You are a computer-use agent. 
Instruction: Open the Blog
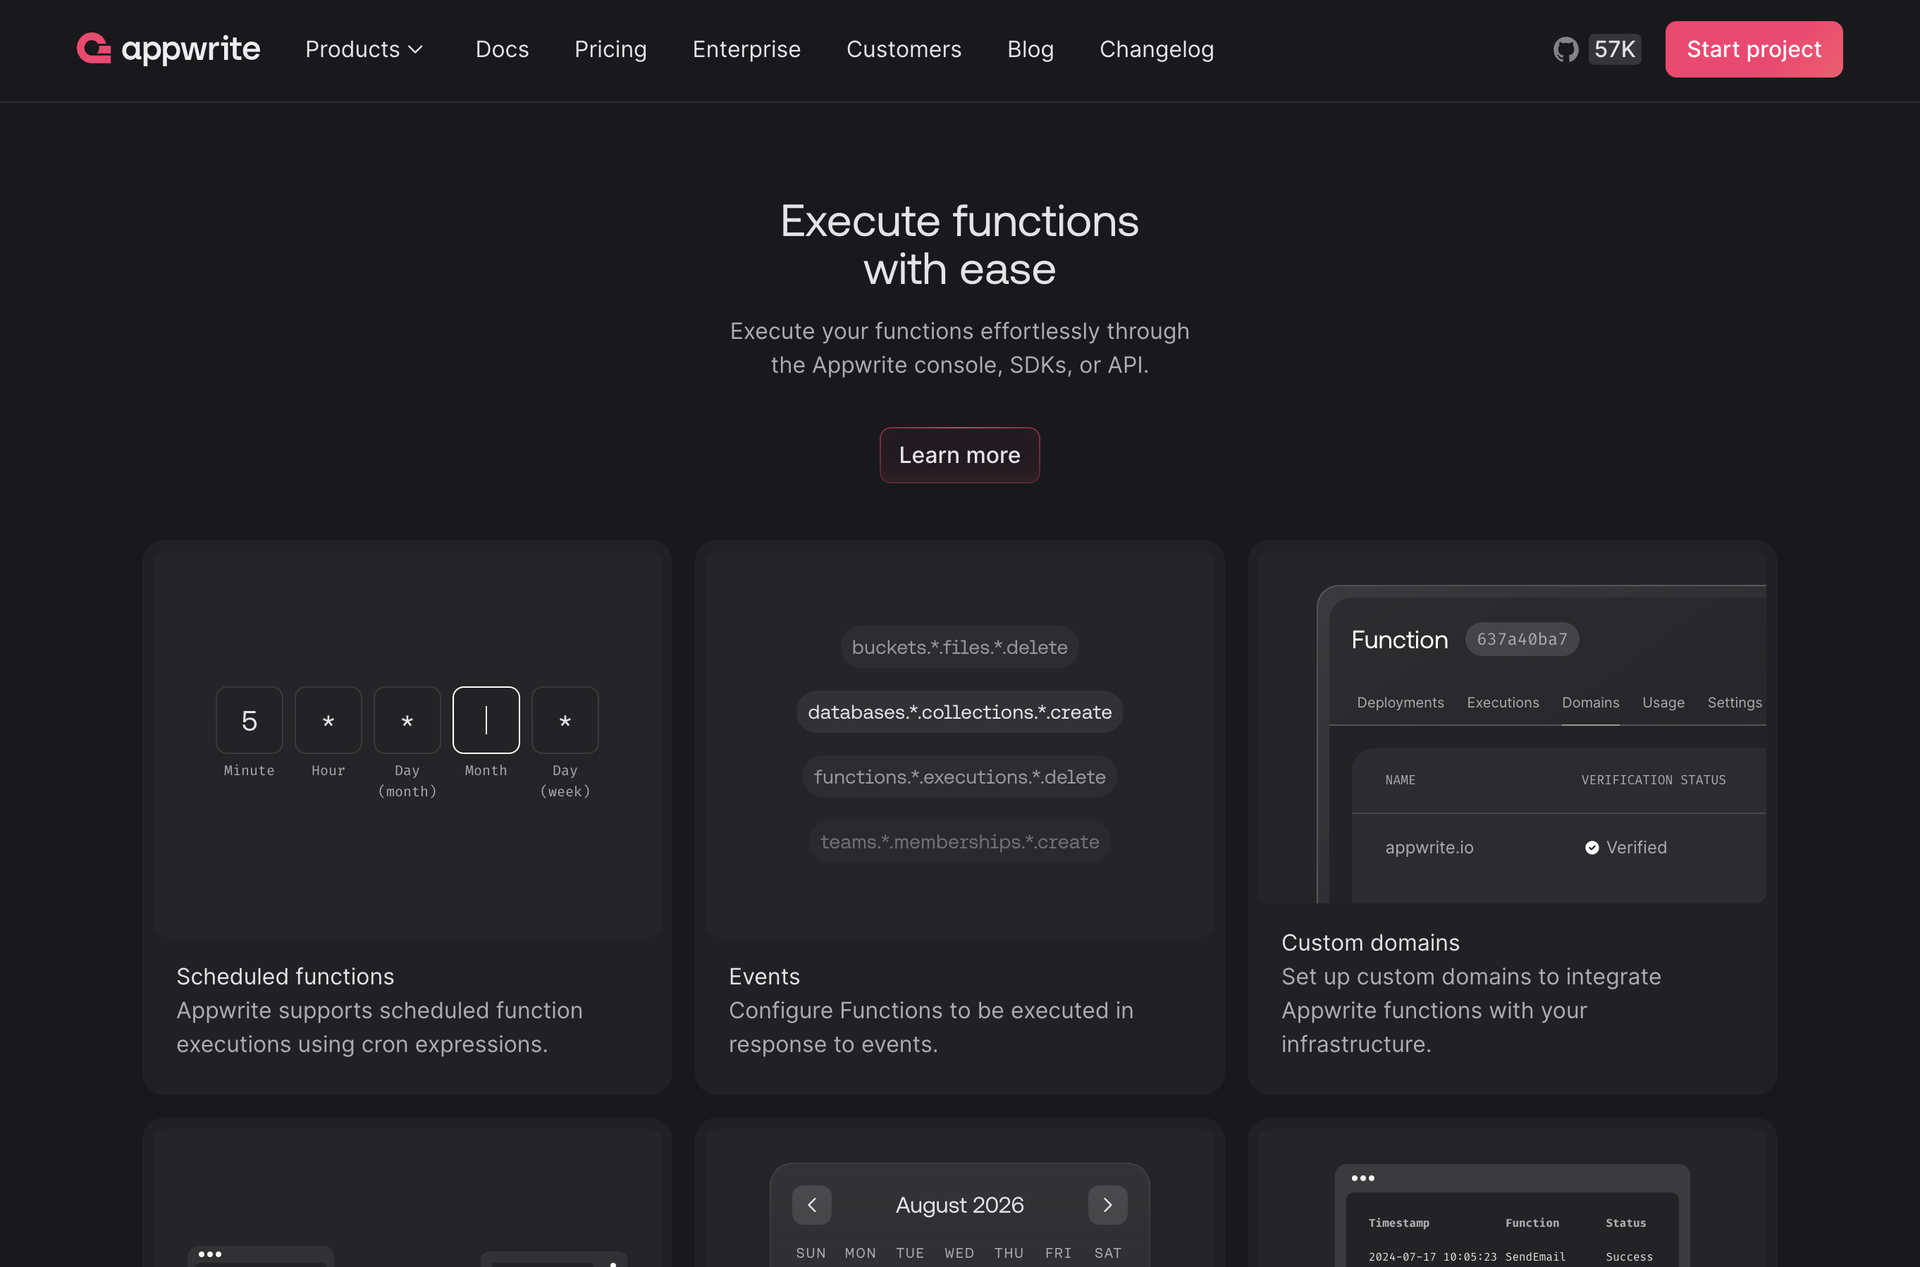1031,49
